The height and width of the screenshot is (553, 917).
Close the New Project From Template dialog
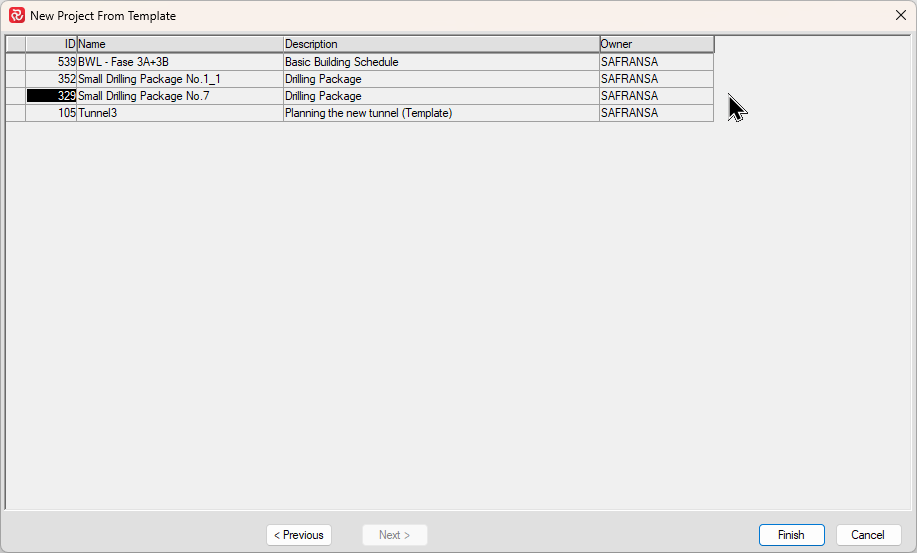(x=900, y=15)
